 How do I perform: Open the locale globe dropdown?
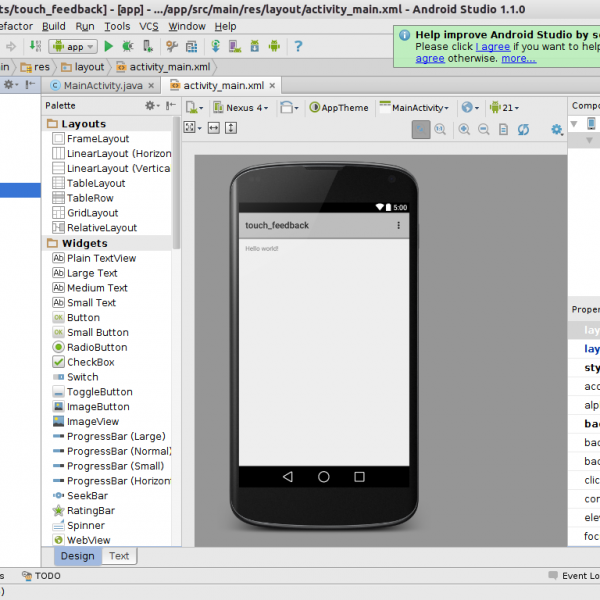pos(470,108)
